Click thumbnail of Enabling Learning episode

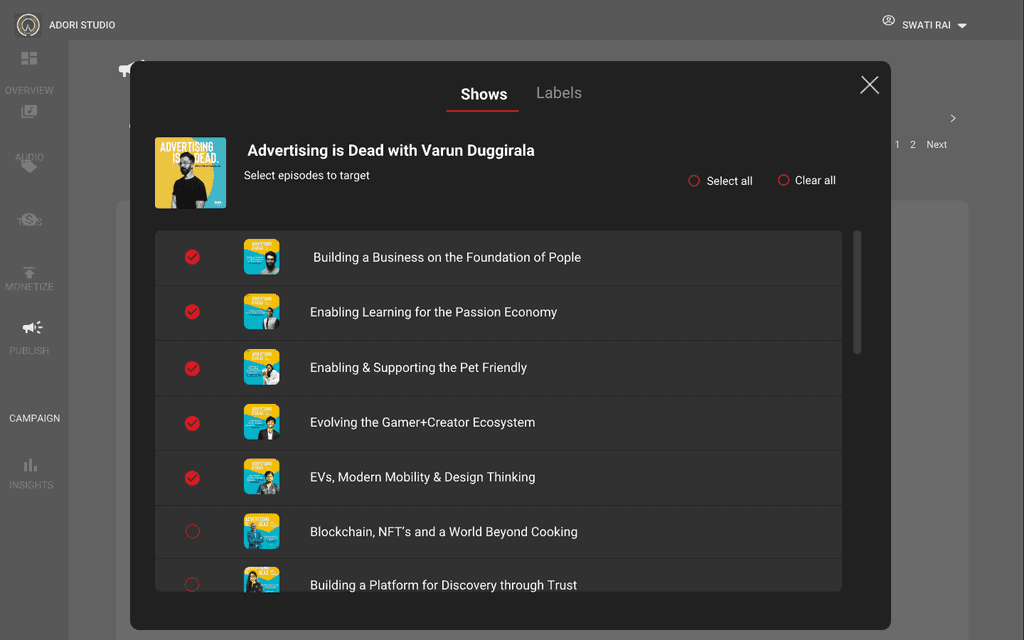[262, 312]
